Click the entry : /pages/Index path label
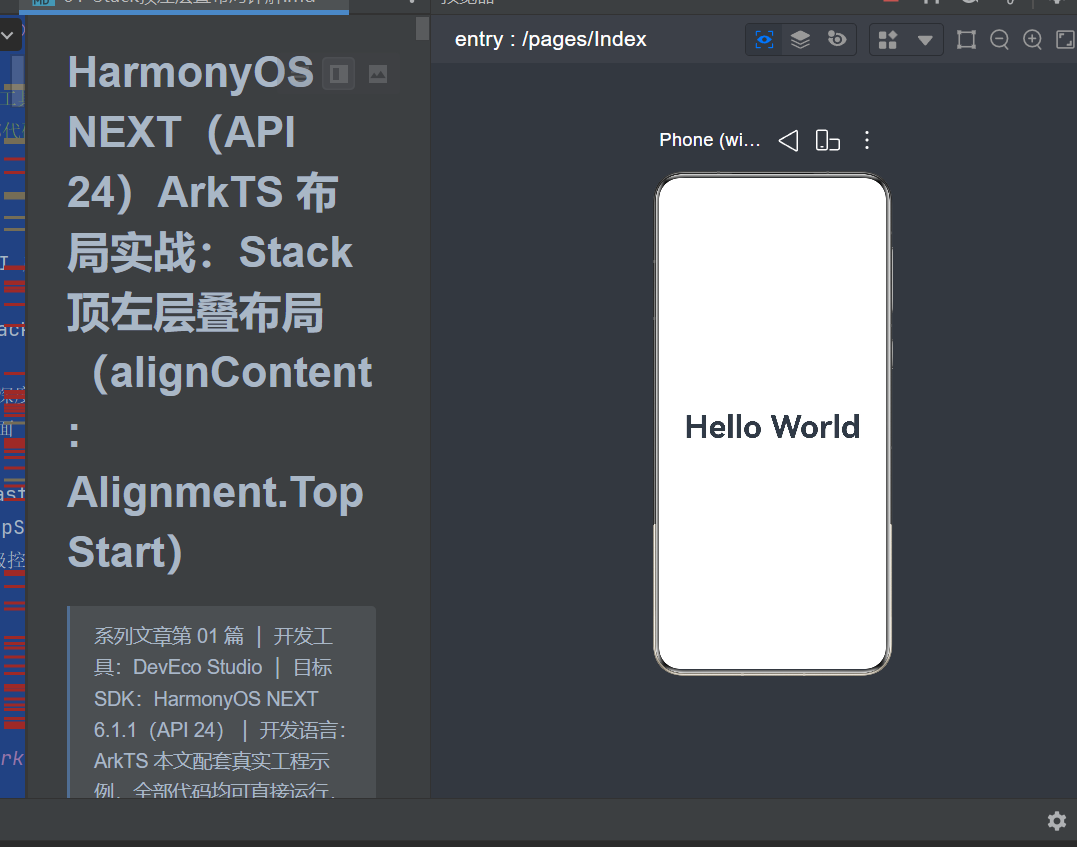 pyautogui.click(x=550, y=39)
